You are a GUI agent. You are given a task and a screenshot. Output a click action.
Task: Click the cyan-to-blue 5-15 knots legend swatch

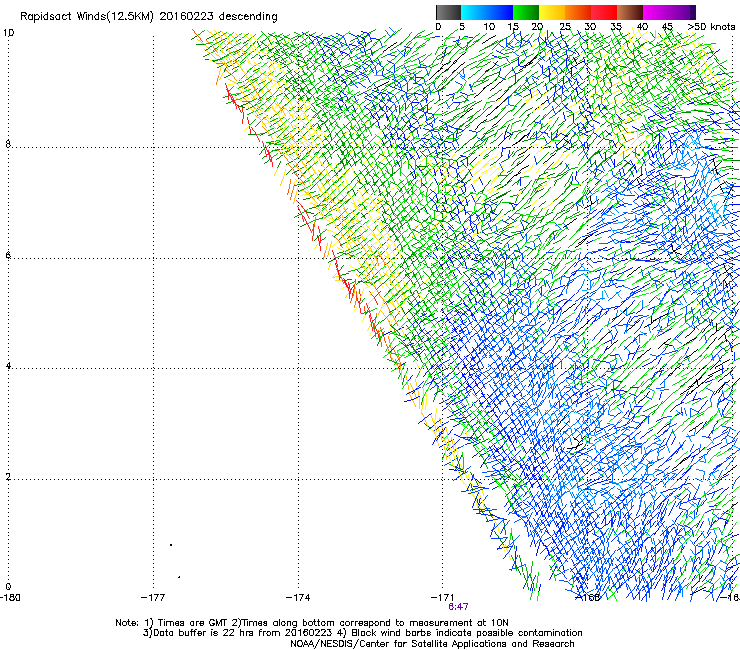pos(487,12)
